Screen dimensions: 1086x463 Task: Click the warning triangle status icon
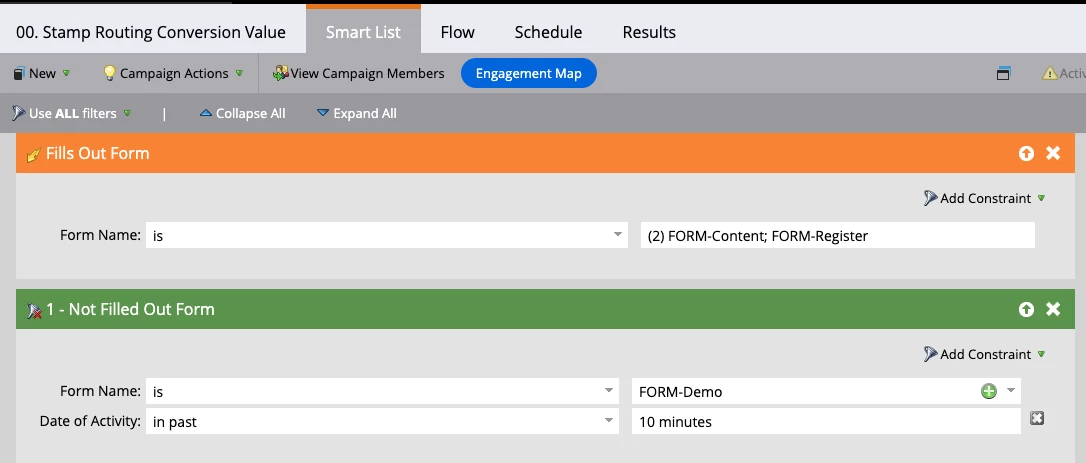[1050, 73]
